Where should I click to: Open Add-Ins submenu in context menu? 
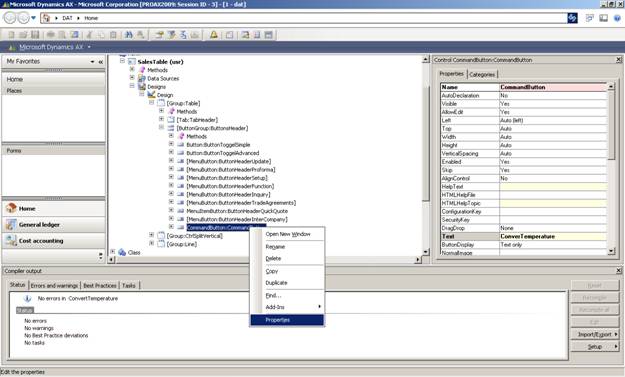pos(287,307)
